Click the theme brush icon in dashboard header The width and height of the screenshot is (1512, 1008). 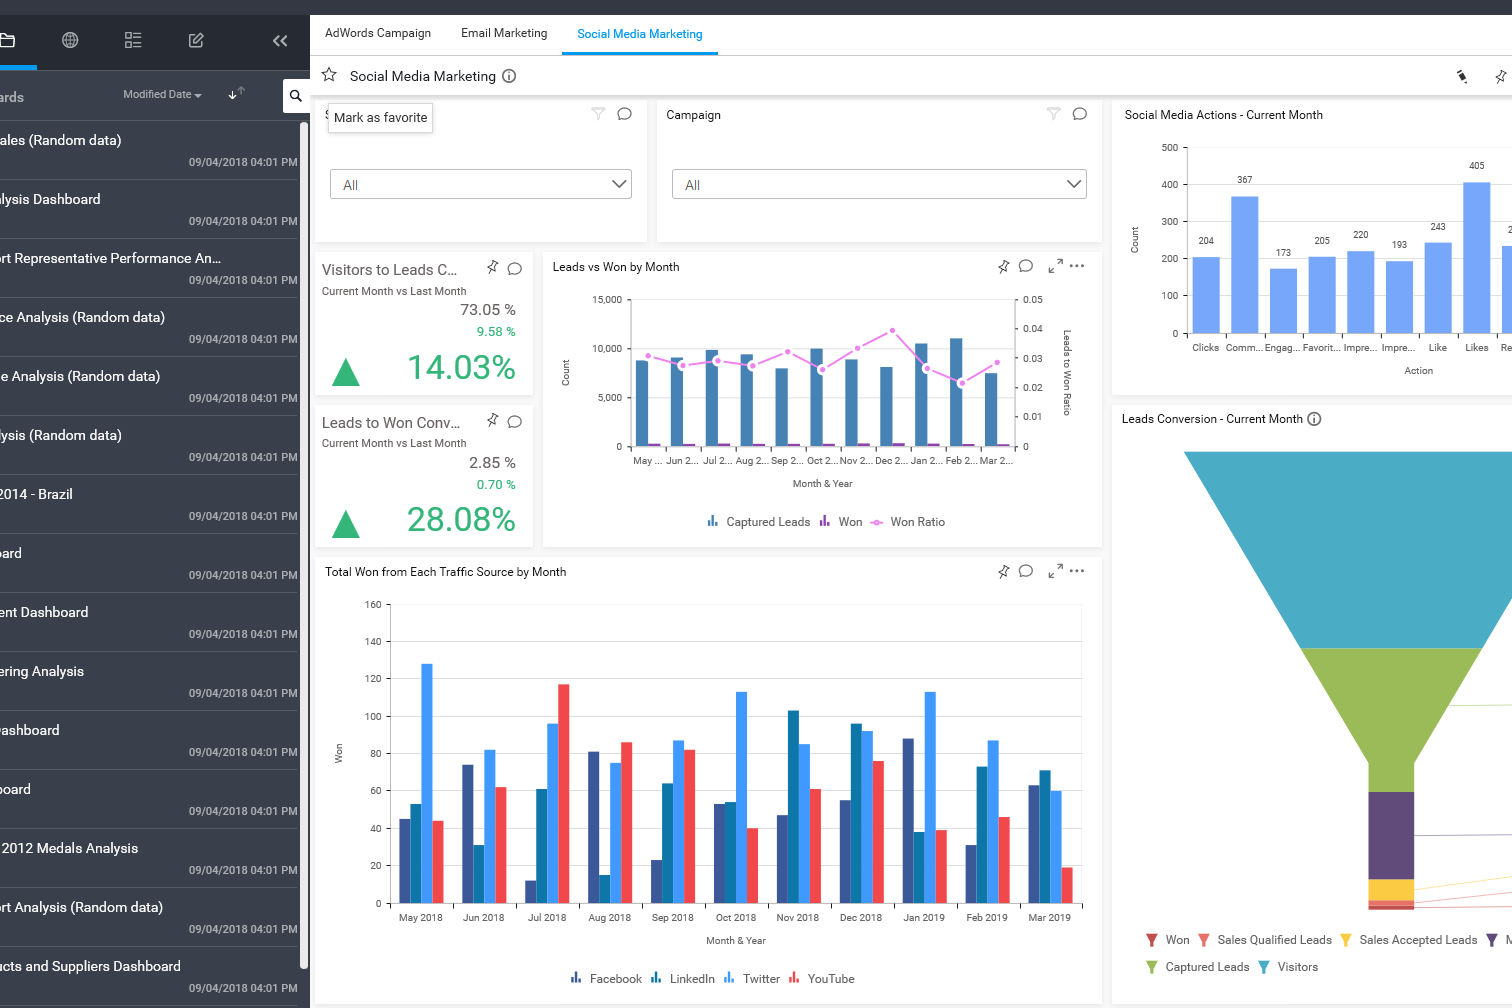coord(1462,76)
